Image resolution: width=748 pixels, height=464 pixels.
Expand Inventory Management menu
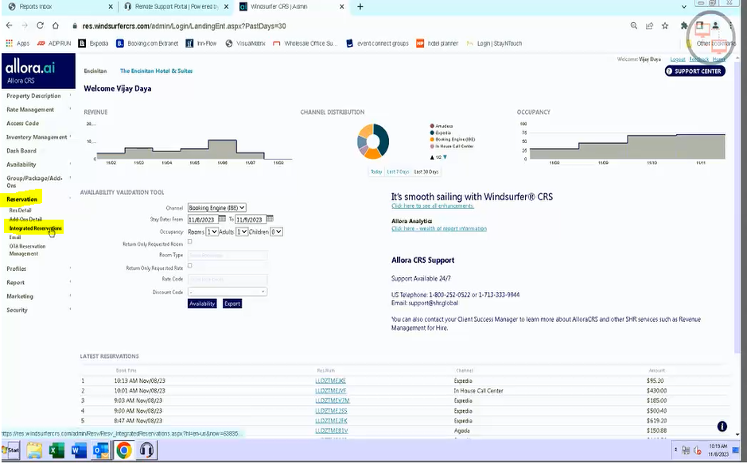pyautogui.click(x=36, y=137)
